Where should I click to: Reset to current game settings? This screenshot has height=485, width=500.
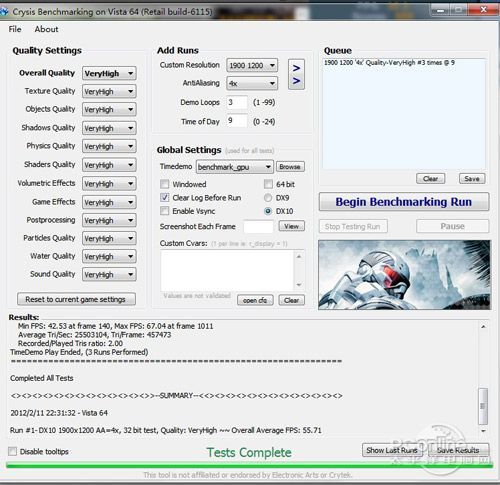click(x=76, y=299)
